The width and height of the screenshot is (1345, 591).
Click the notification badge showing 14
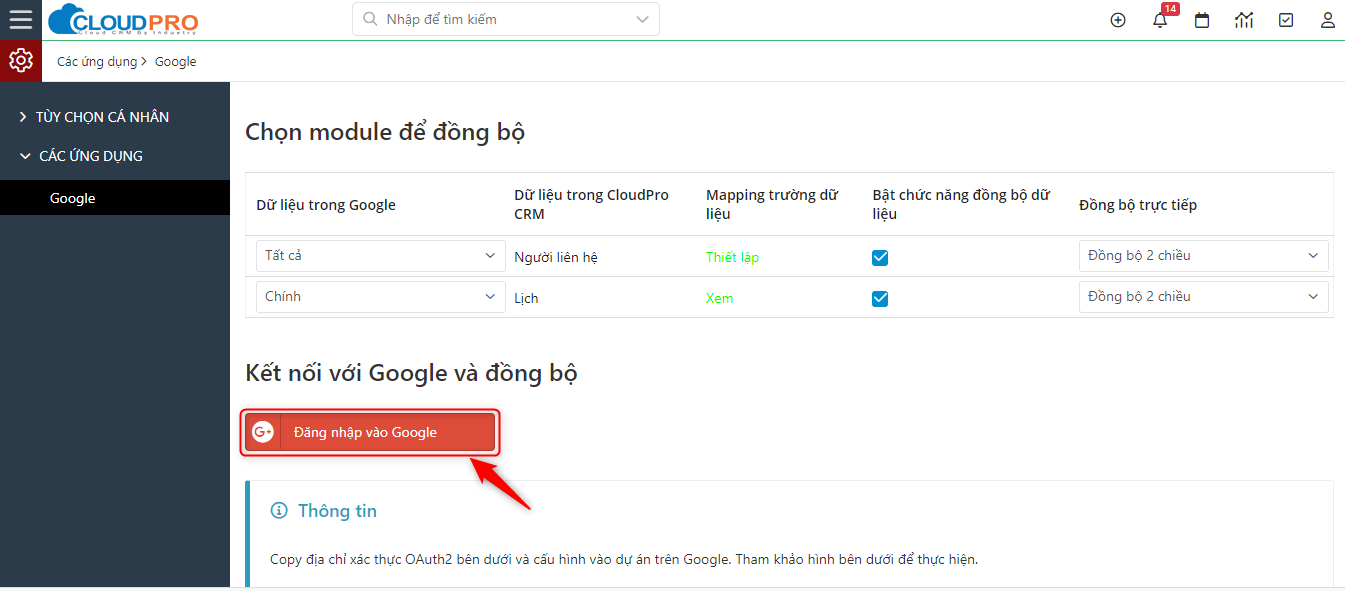tap(1170, 9)
